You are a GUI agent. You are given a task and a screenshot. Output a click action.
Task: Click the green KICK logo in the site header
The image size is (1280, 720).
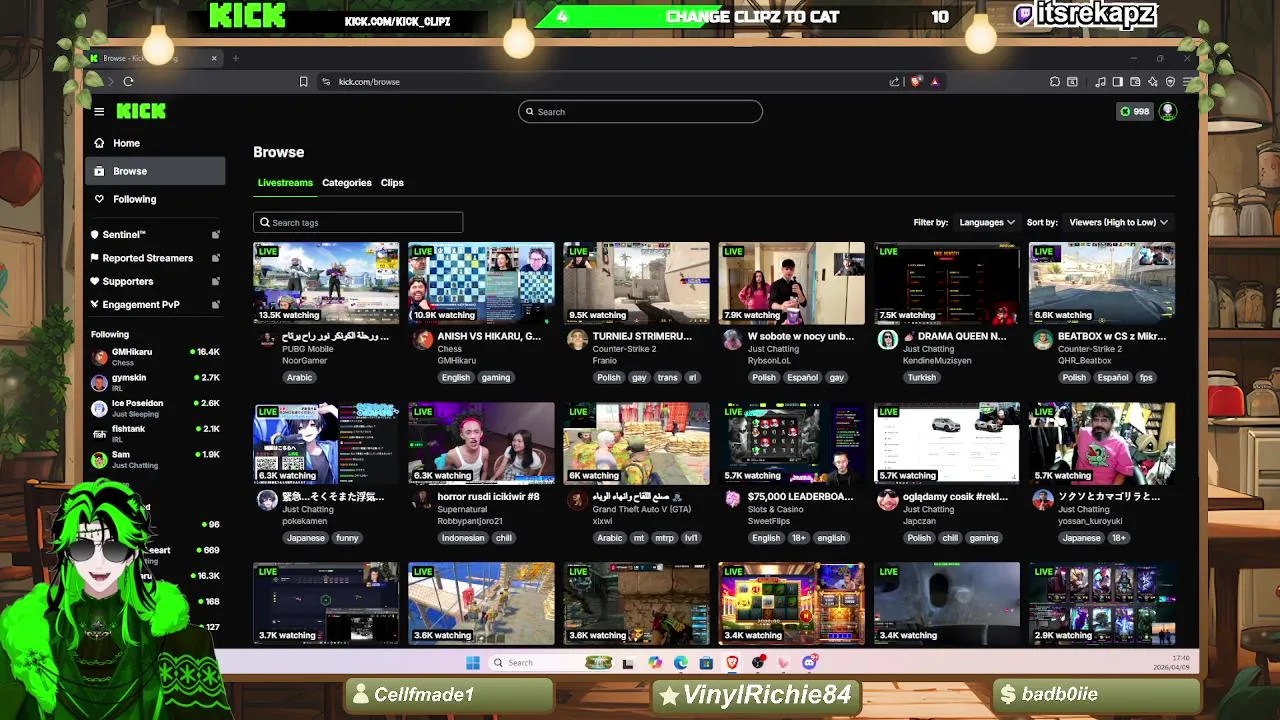coord(141,111)
